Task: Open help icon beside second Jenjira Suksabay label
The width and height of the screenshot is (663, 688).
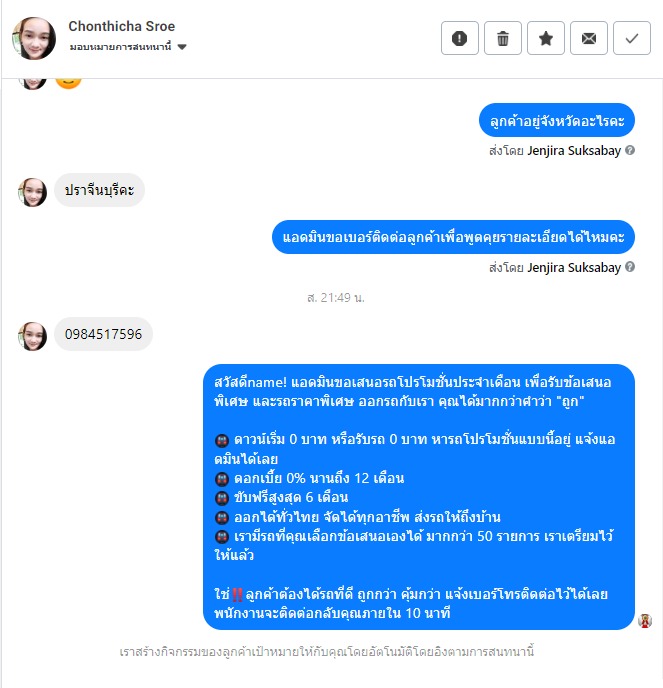Action: (x=630, y=267)
